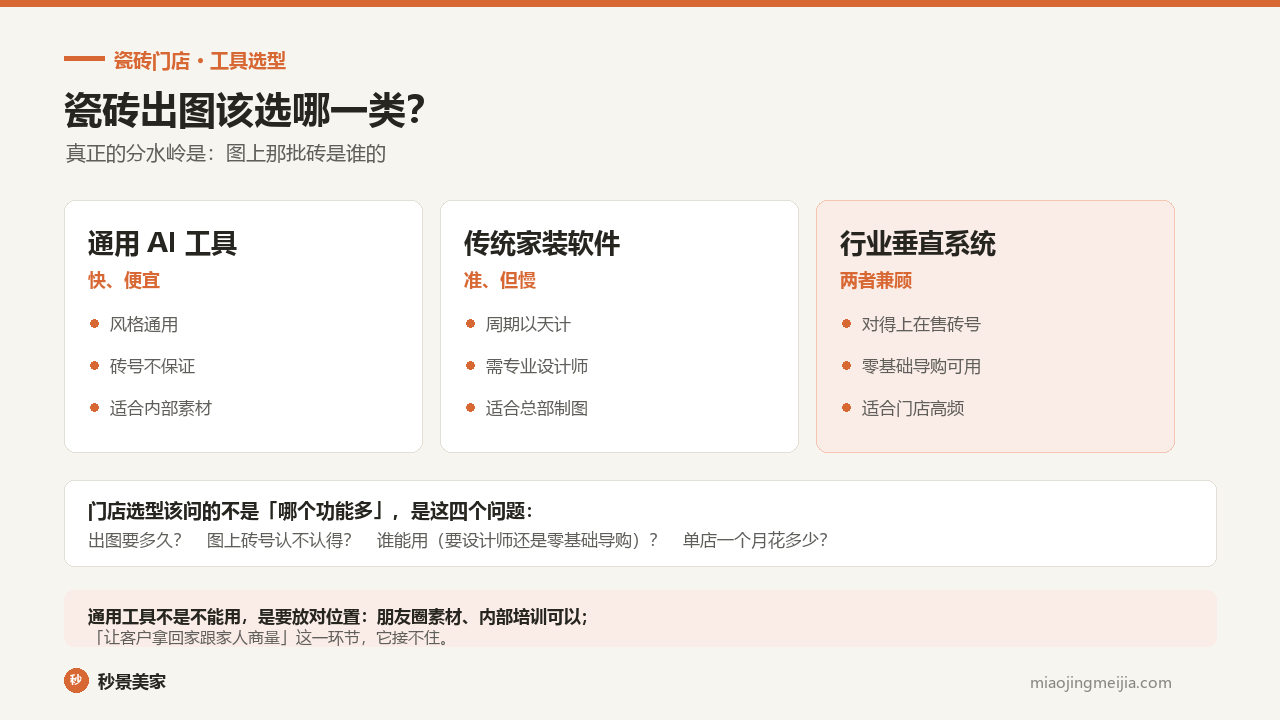The width and height of the screenshot is (1280, 720).
Task: Click the 行业垂直系统 card heading
Action: [918, 244]
